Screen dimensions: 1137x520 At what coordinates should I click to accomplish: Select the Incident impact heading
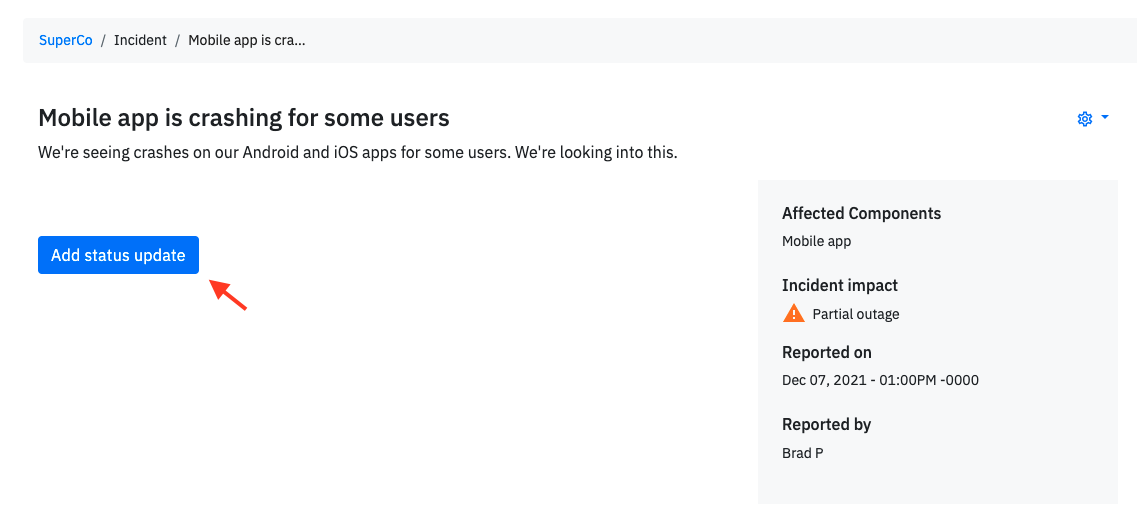pyautogui.click(x=840, y=285)
